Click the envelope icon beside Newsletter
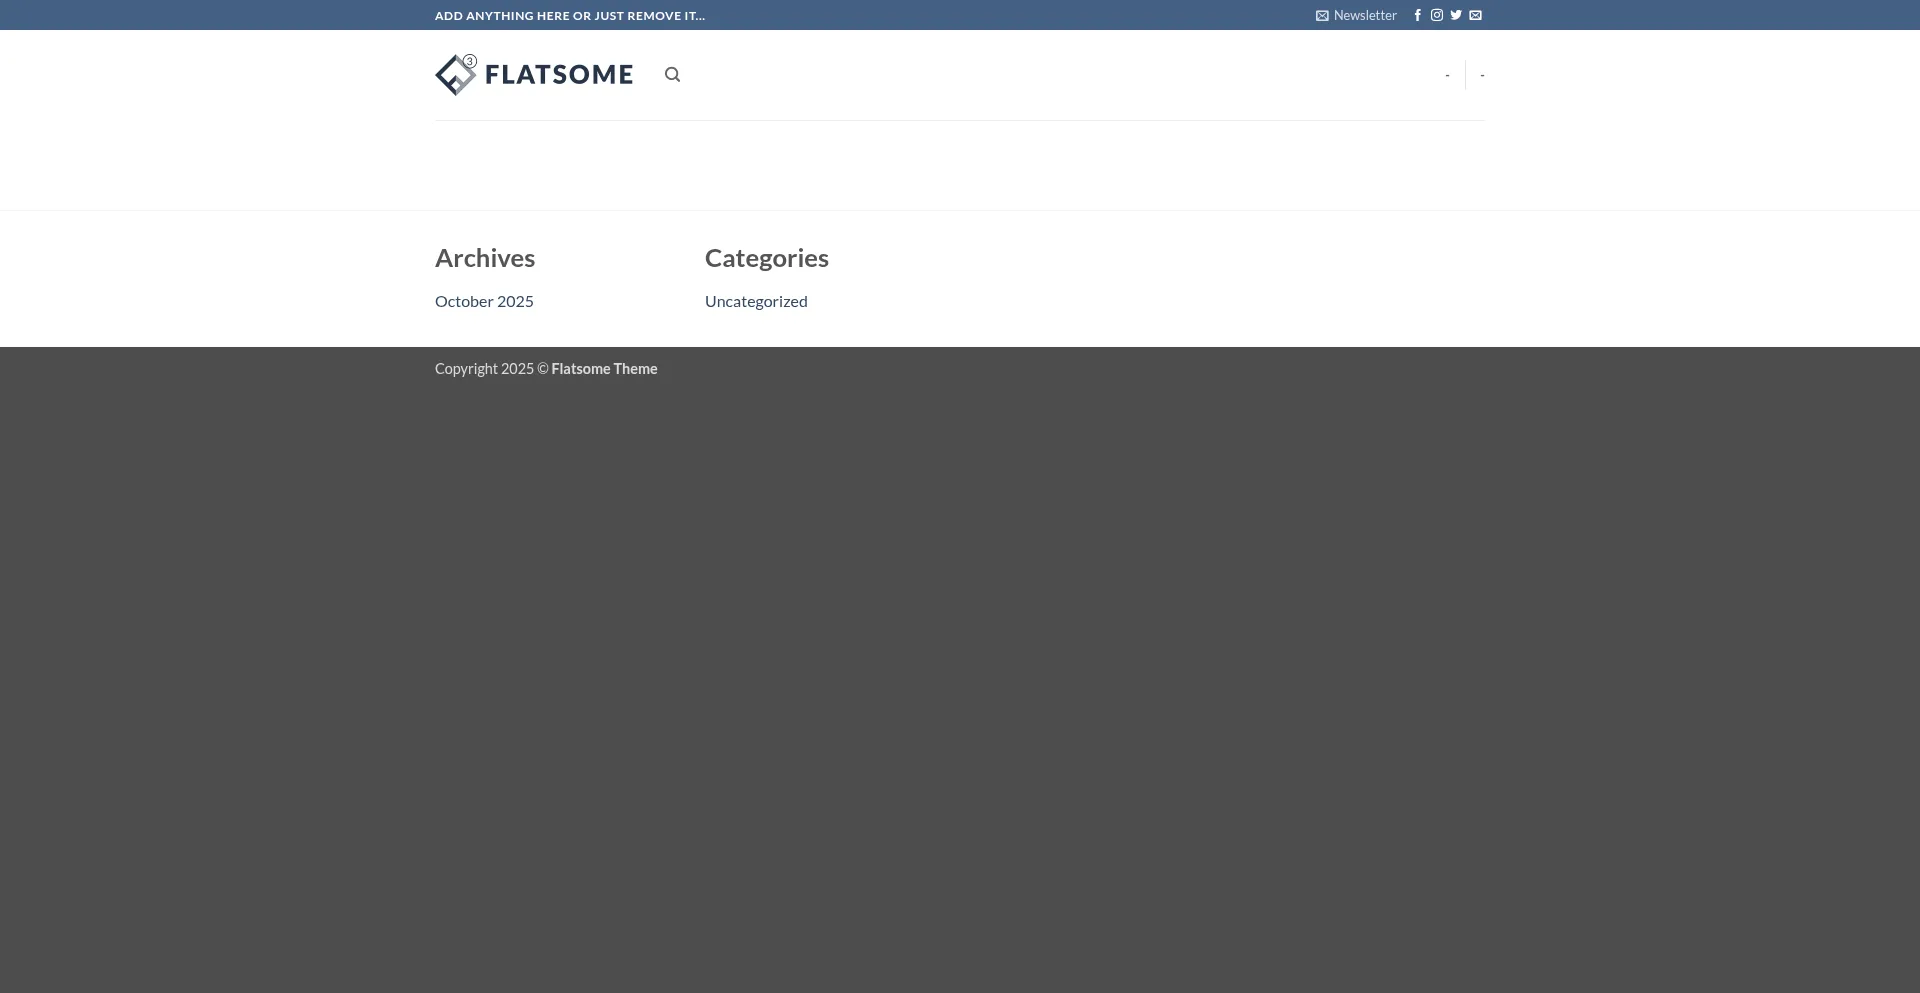 (x=1322, y=16)
